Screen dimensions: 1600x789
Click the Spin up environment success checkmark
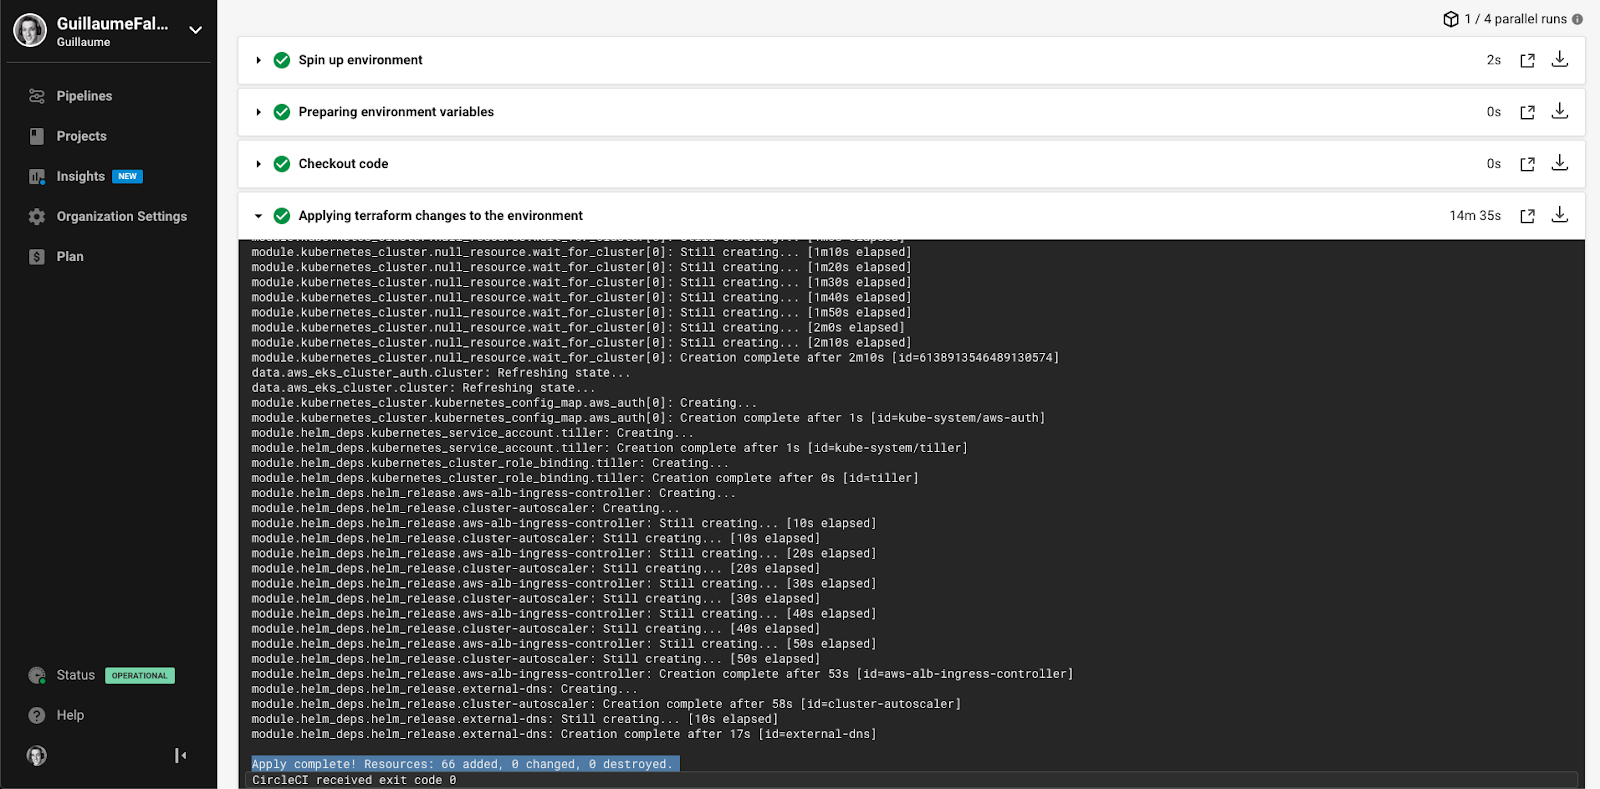[282, 60]
